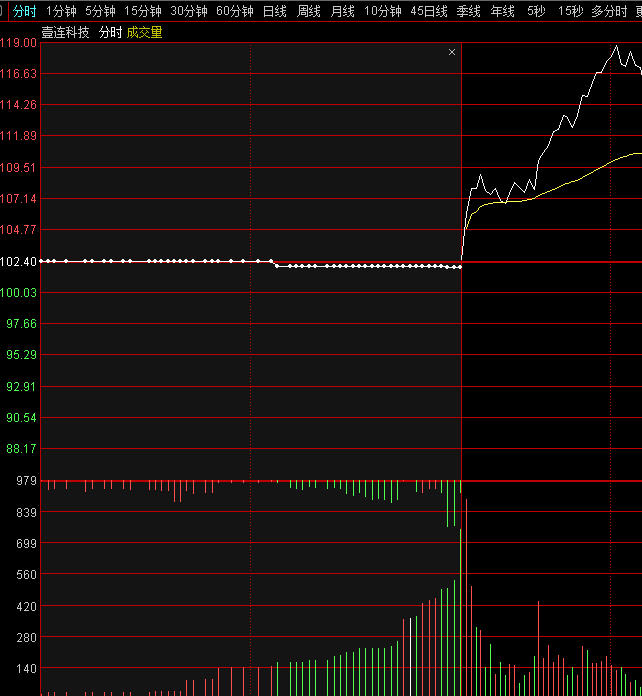Image resolution: width=642 pixels, height=696 pixels.
Task: Select the 60分钟 period tab
Action: 235,11
